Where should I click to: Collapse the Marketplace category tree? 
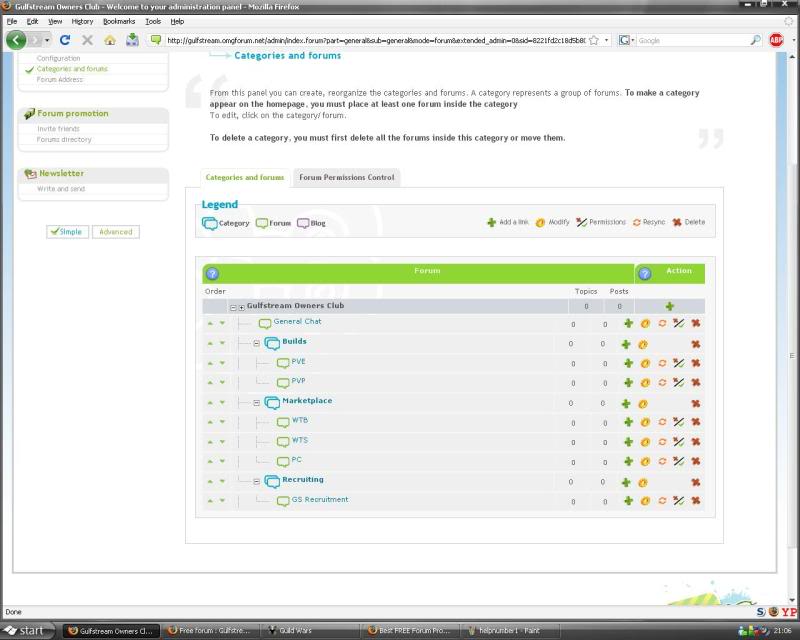point(256,403)
